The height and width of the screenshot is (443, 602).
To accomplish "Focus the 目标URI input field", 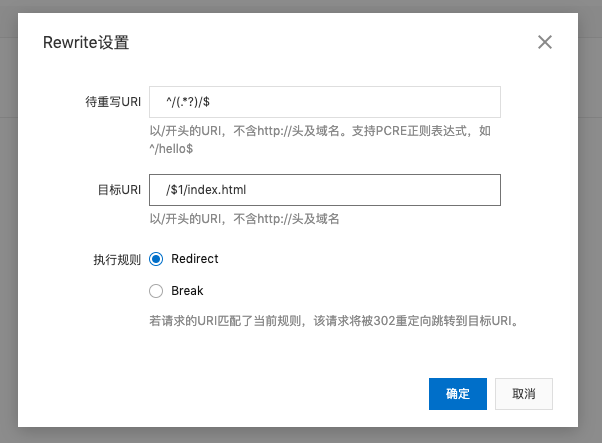I will (x=324, y=190).
